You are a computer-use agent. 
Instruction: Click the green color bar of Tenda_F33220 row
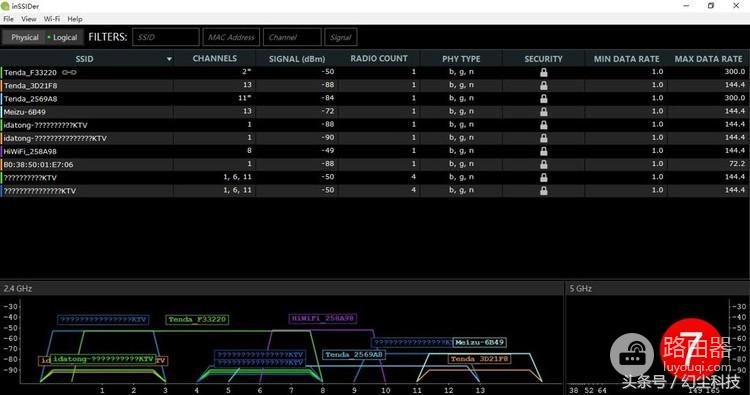(1, 72)
